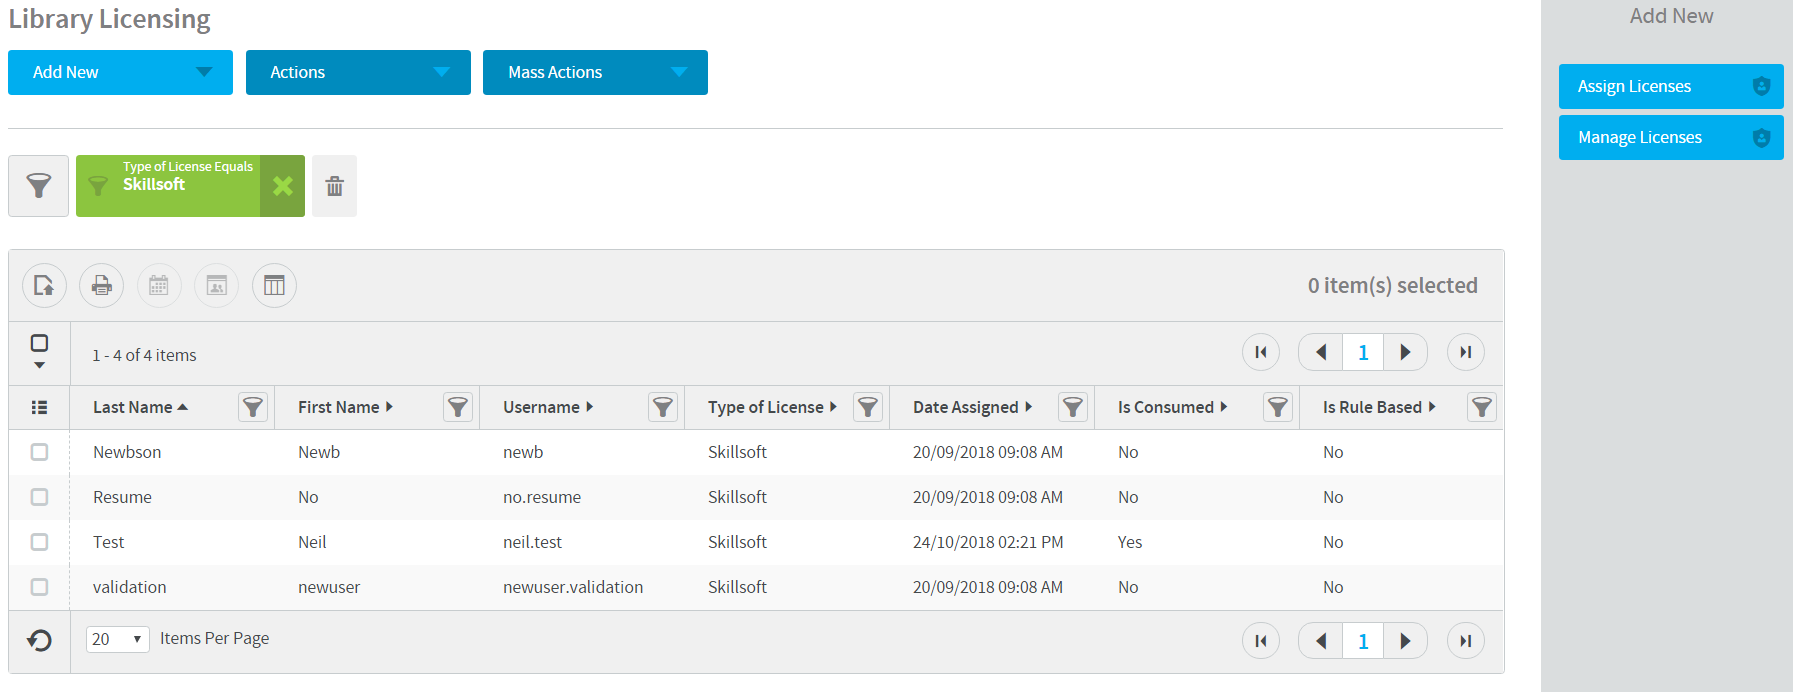Image resolution: width=1793 pixels, height=692 pixels.
Task: Open the Add New dropdown
Action: pos(120,72)
